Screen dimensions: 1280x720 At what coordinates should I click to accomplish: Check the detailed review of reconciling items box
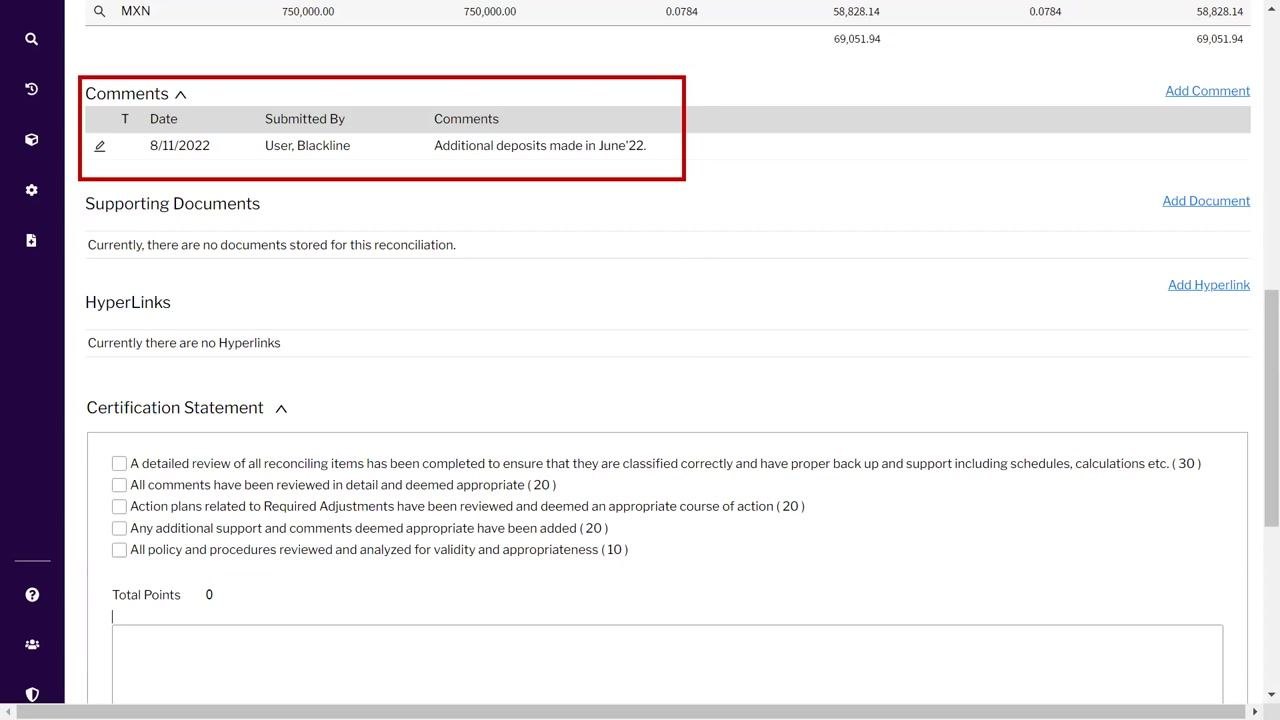(119, 463)
